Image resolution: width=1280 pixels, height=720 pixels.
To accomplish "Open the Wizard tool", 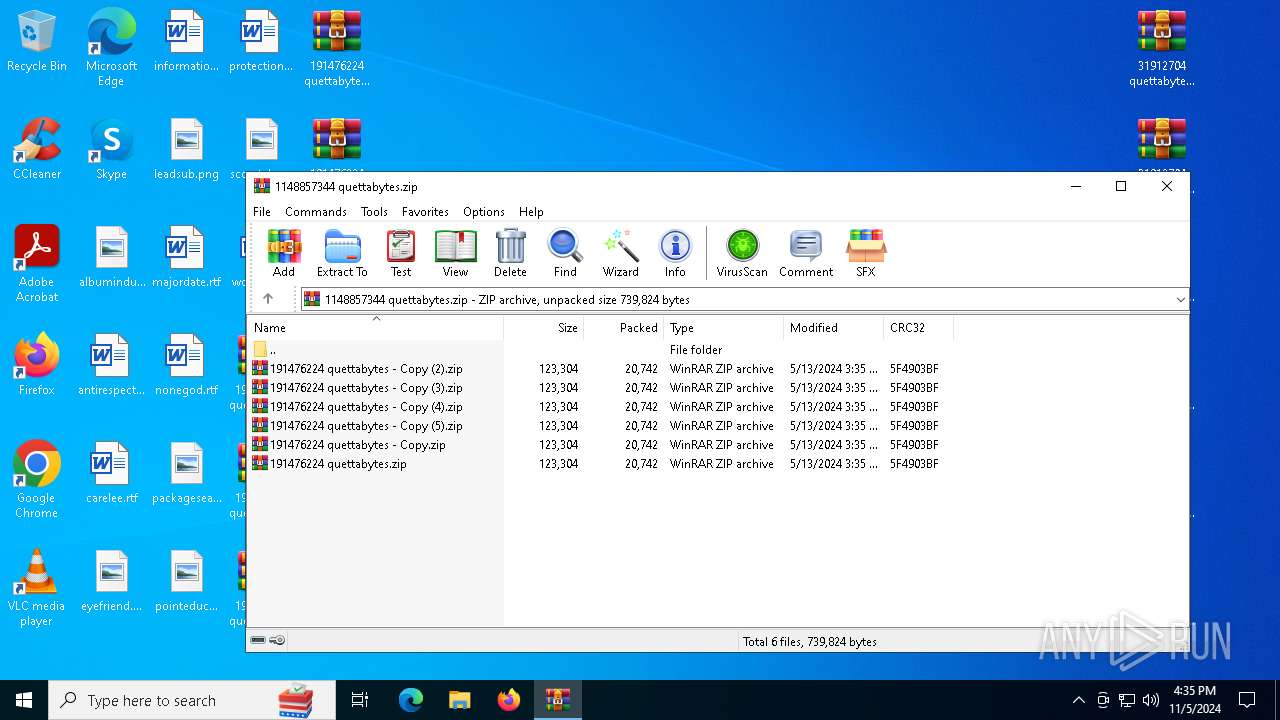I will click(x=620, y=253).
